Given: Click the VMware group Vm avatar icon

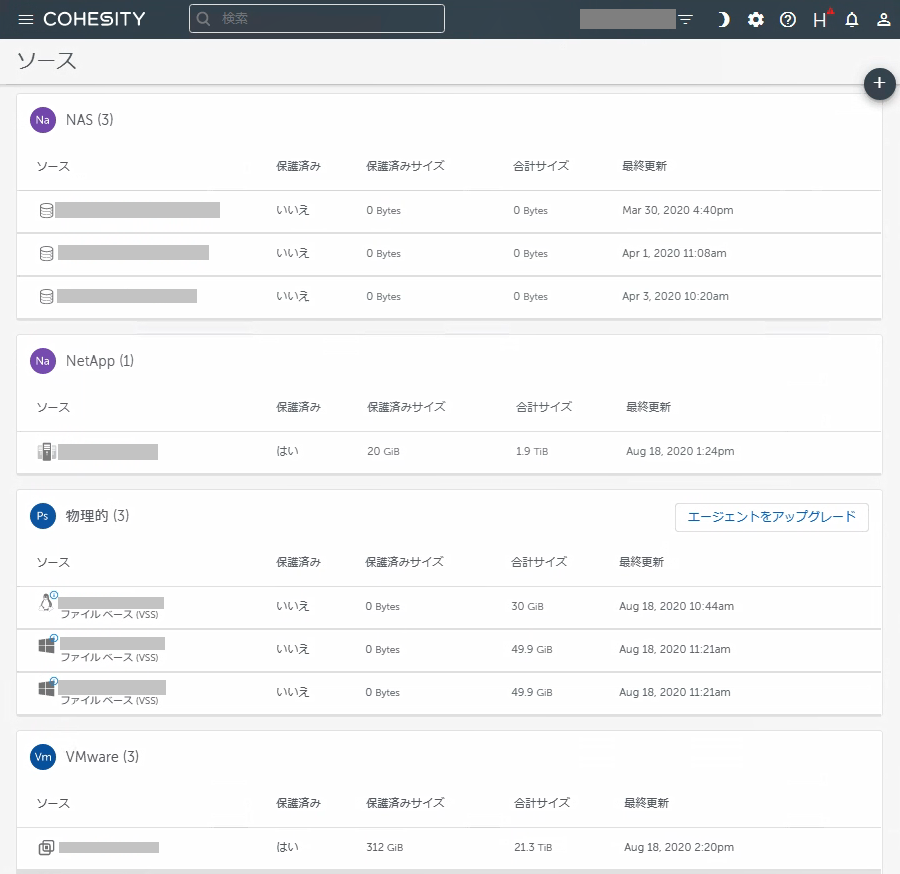Looking at the screenshot, I should (x=43, y=757).
